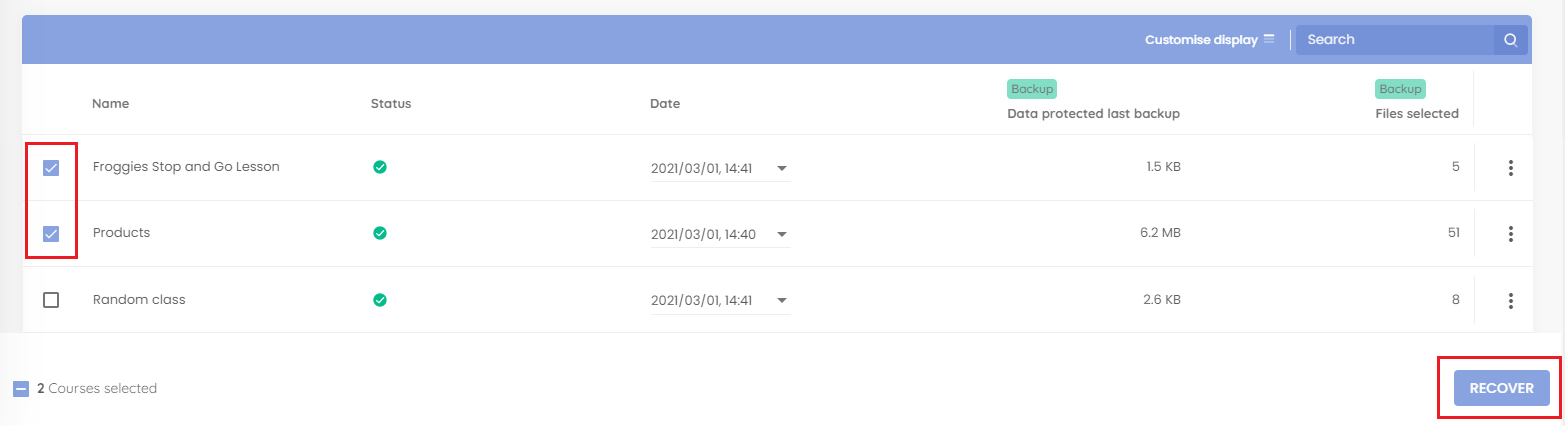Focus the Search input field
Image resolution: width=1565 pixels, height=426 pixels.
tap(1395, 40)
